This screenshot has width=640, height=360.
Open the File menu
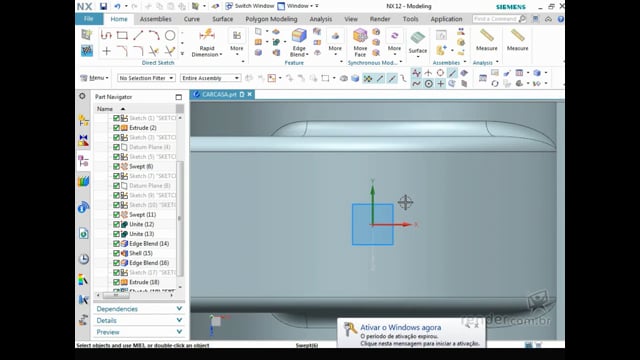[x=89, y=19]
